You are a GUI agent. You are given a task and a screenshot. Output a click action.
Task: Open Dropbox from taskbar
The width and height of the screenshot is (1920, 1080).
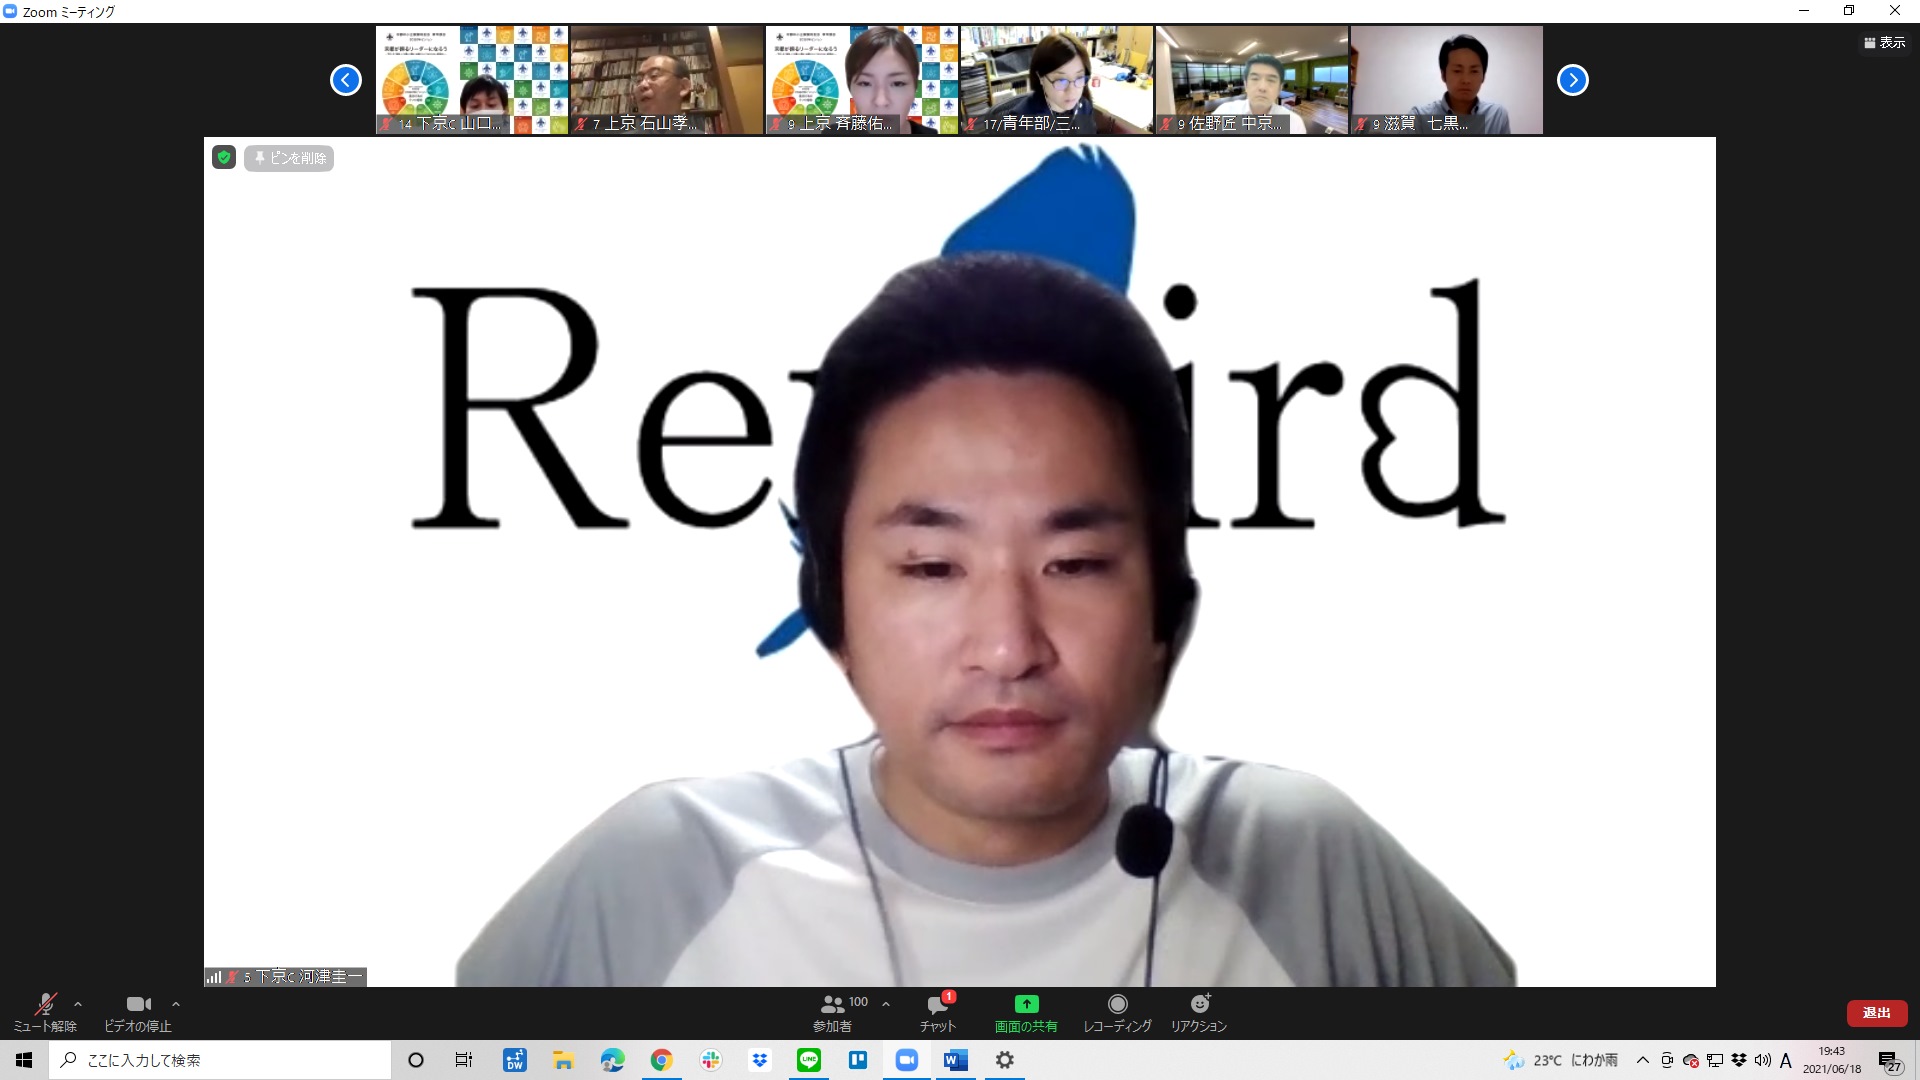(760, 1060)
